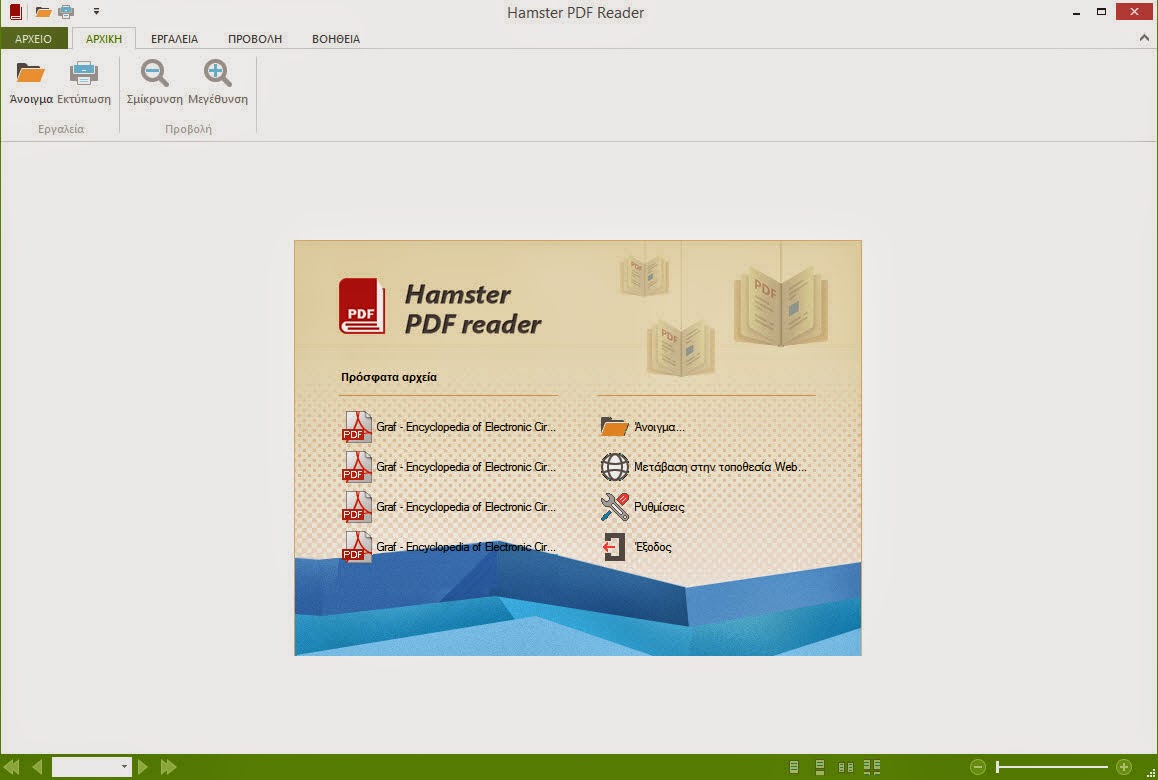Close the Hamster PDF Reader window
Viewport: 1158px width, 780px height.
[x=1134, y=11]
